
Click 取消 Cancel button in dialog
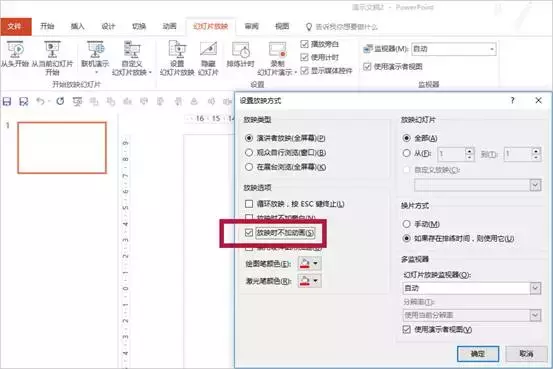tap(526, 353)
